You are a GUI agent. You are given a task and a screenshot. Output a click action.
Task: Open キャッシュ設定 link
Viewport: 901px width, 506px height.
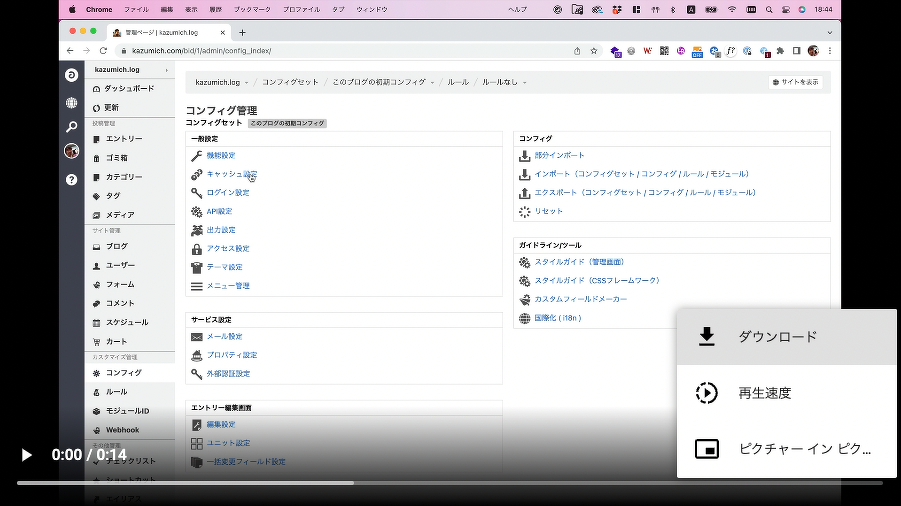click(232, 174)
